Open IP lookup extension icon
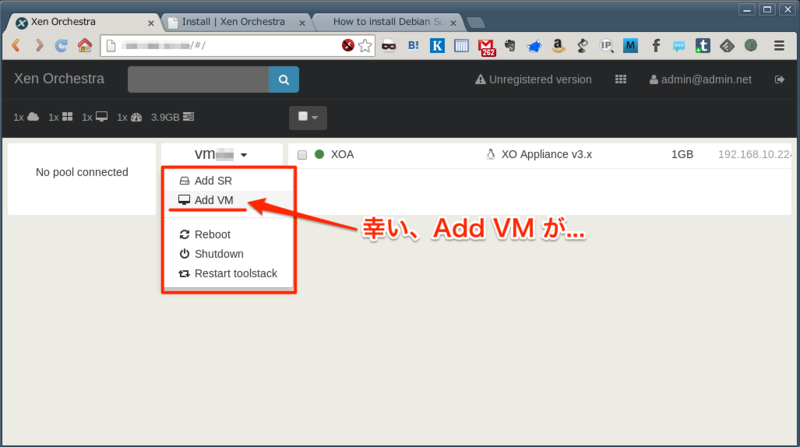Screen dimensions: 800x447 coord(607,45)
